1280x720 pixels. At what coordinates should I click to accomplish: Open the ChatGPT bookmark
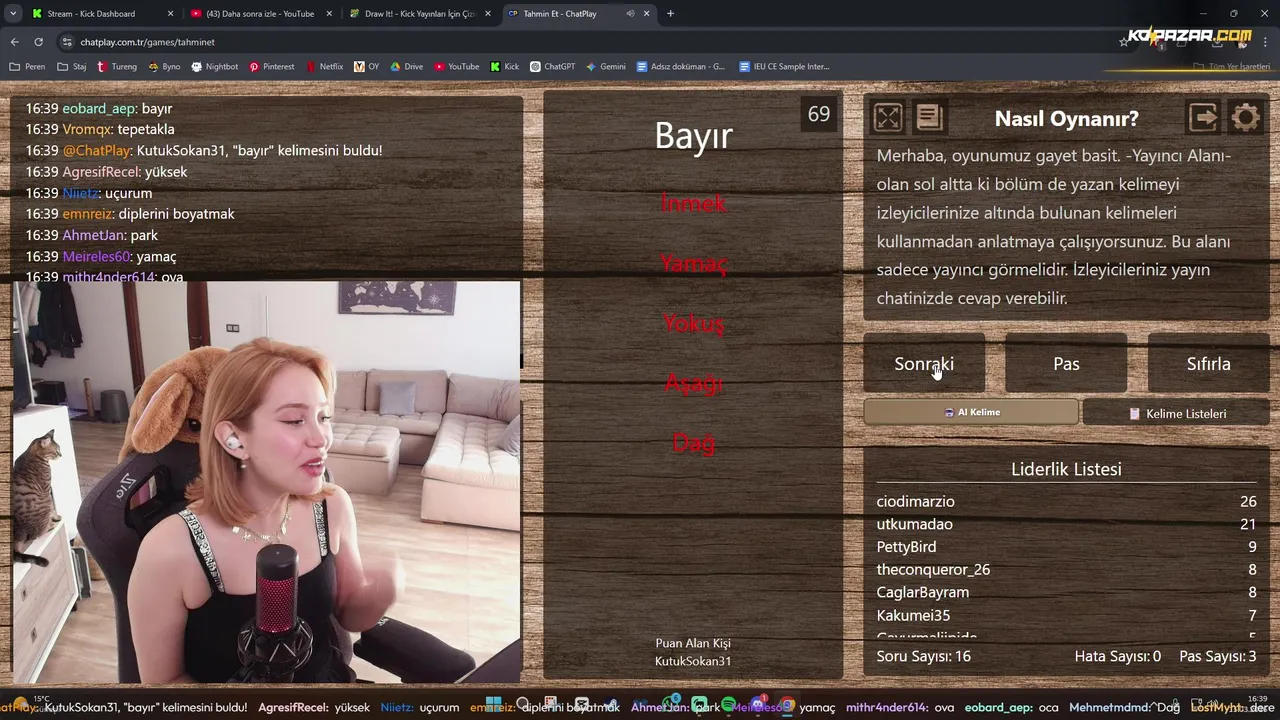553,67
